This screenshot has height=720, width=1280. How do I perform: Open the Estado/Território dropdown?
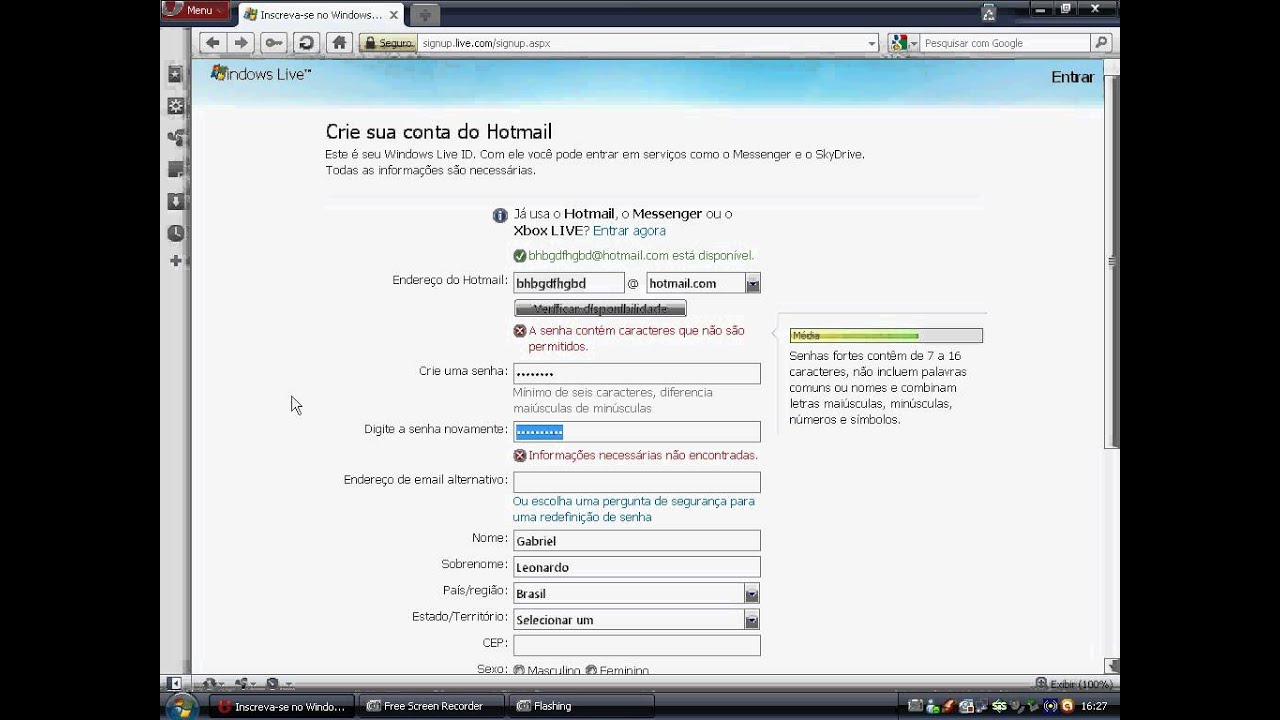[752, 620]
